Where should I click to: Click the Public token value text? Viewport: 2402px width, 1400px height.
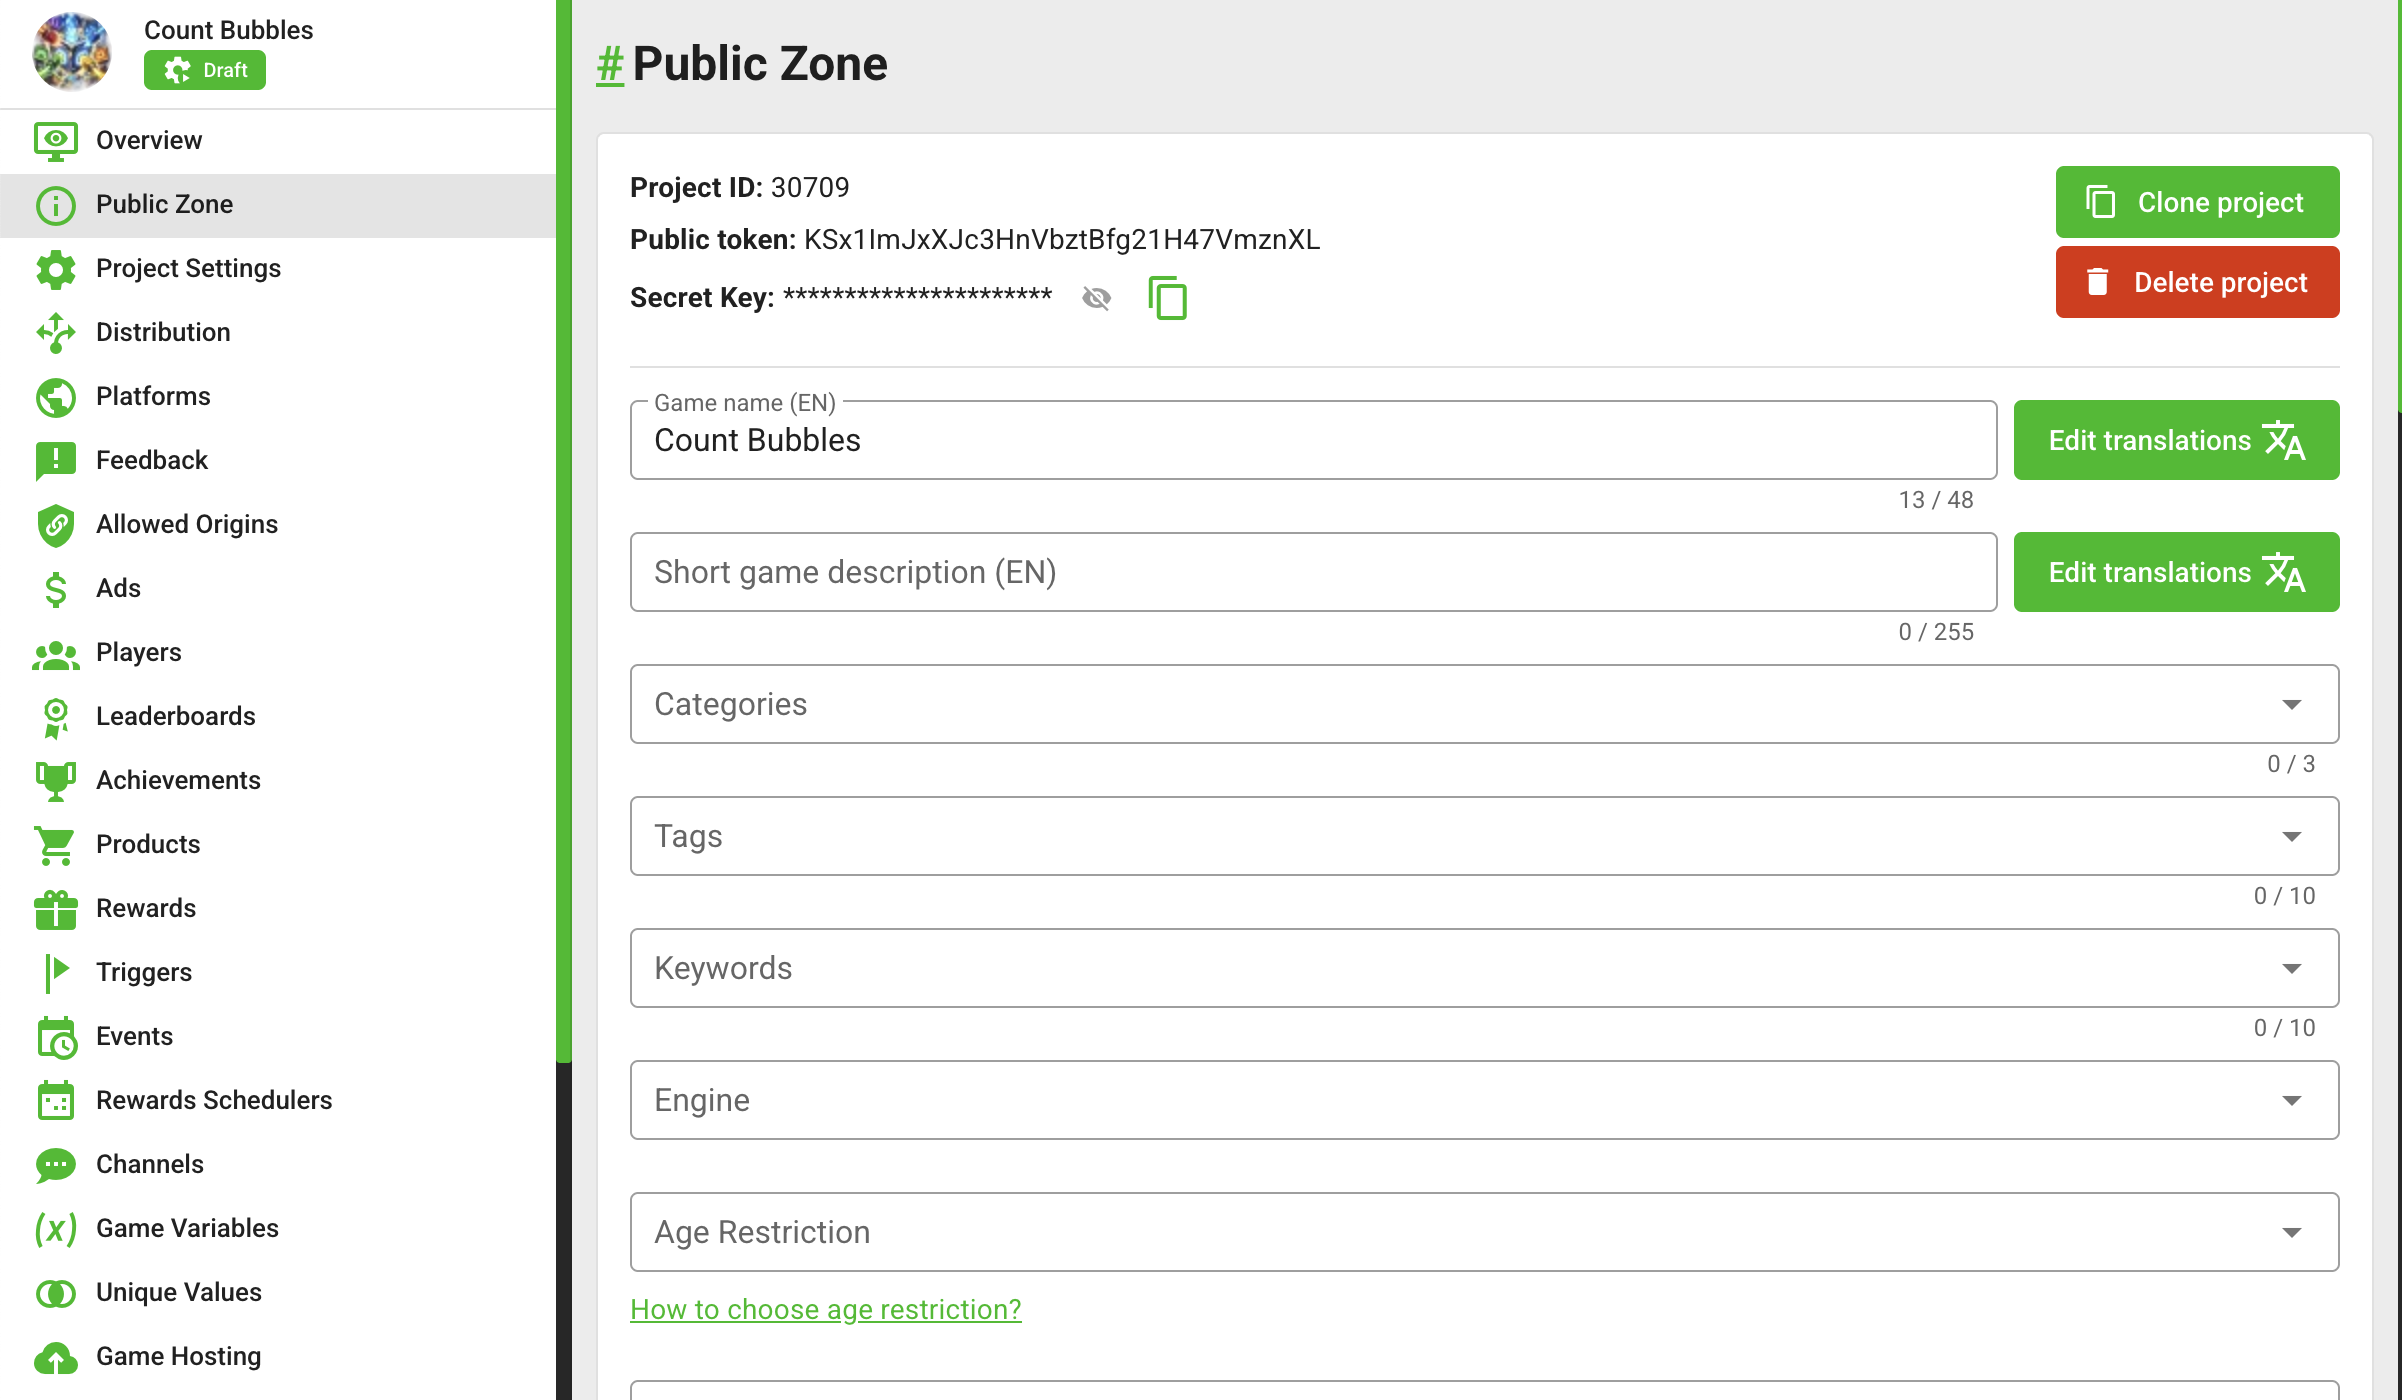[x=1062, y=240]
